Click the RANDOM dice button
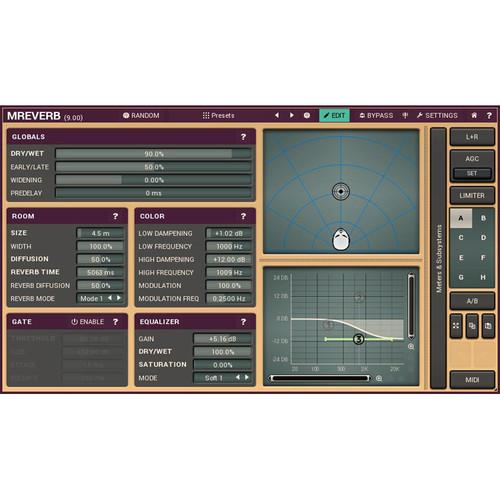Viewport: 500px width, 500px height. tap(141, 116)
